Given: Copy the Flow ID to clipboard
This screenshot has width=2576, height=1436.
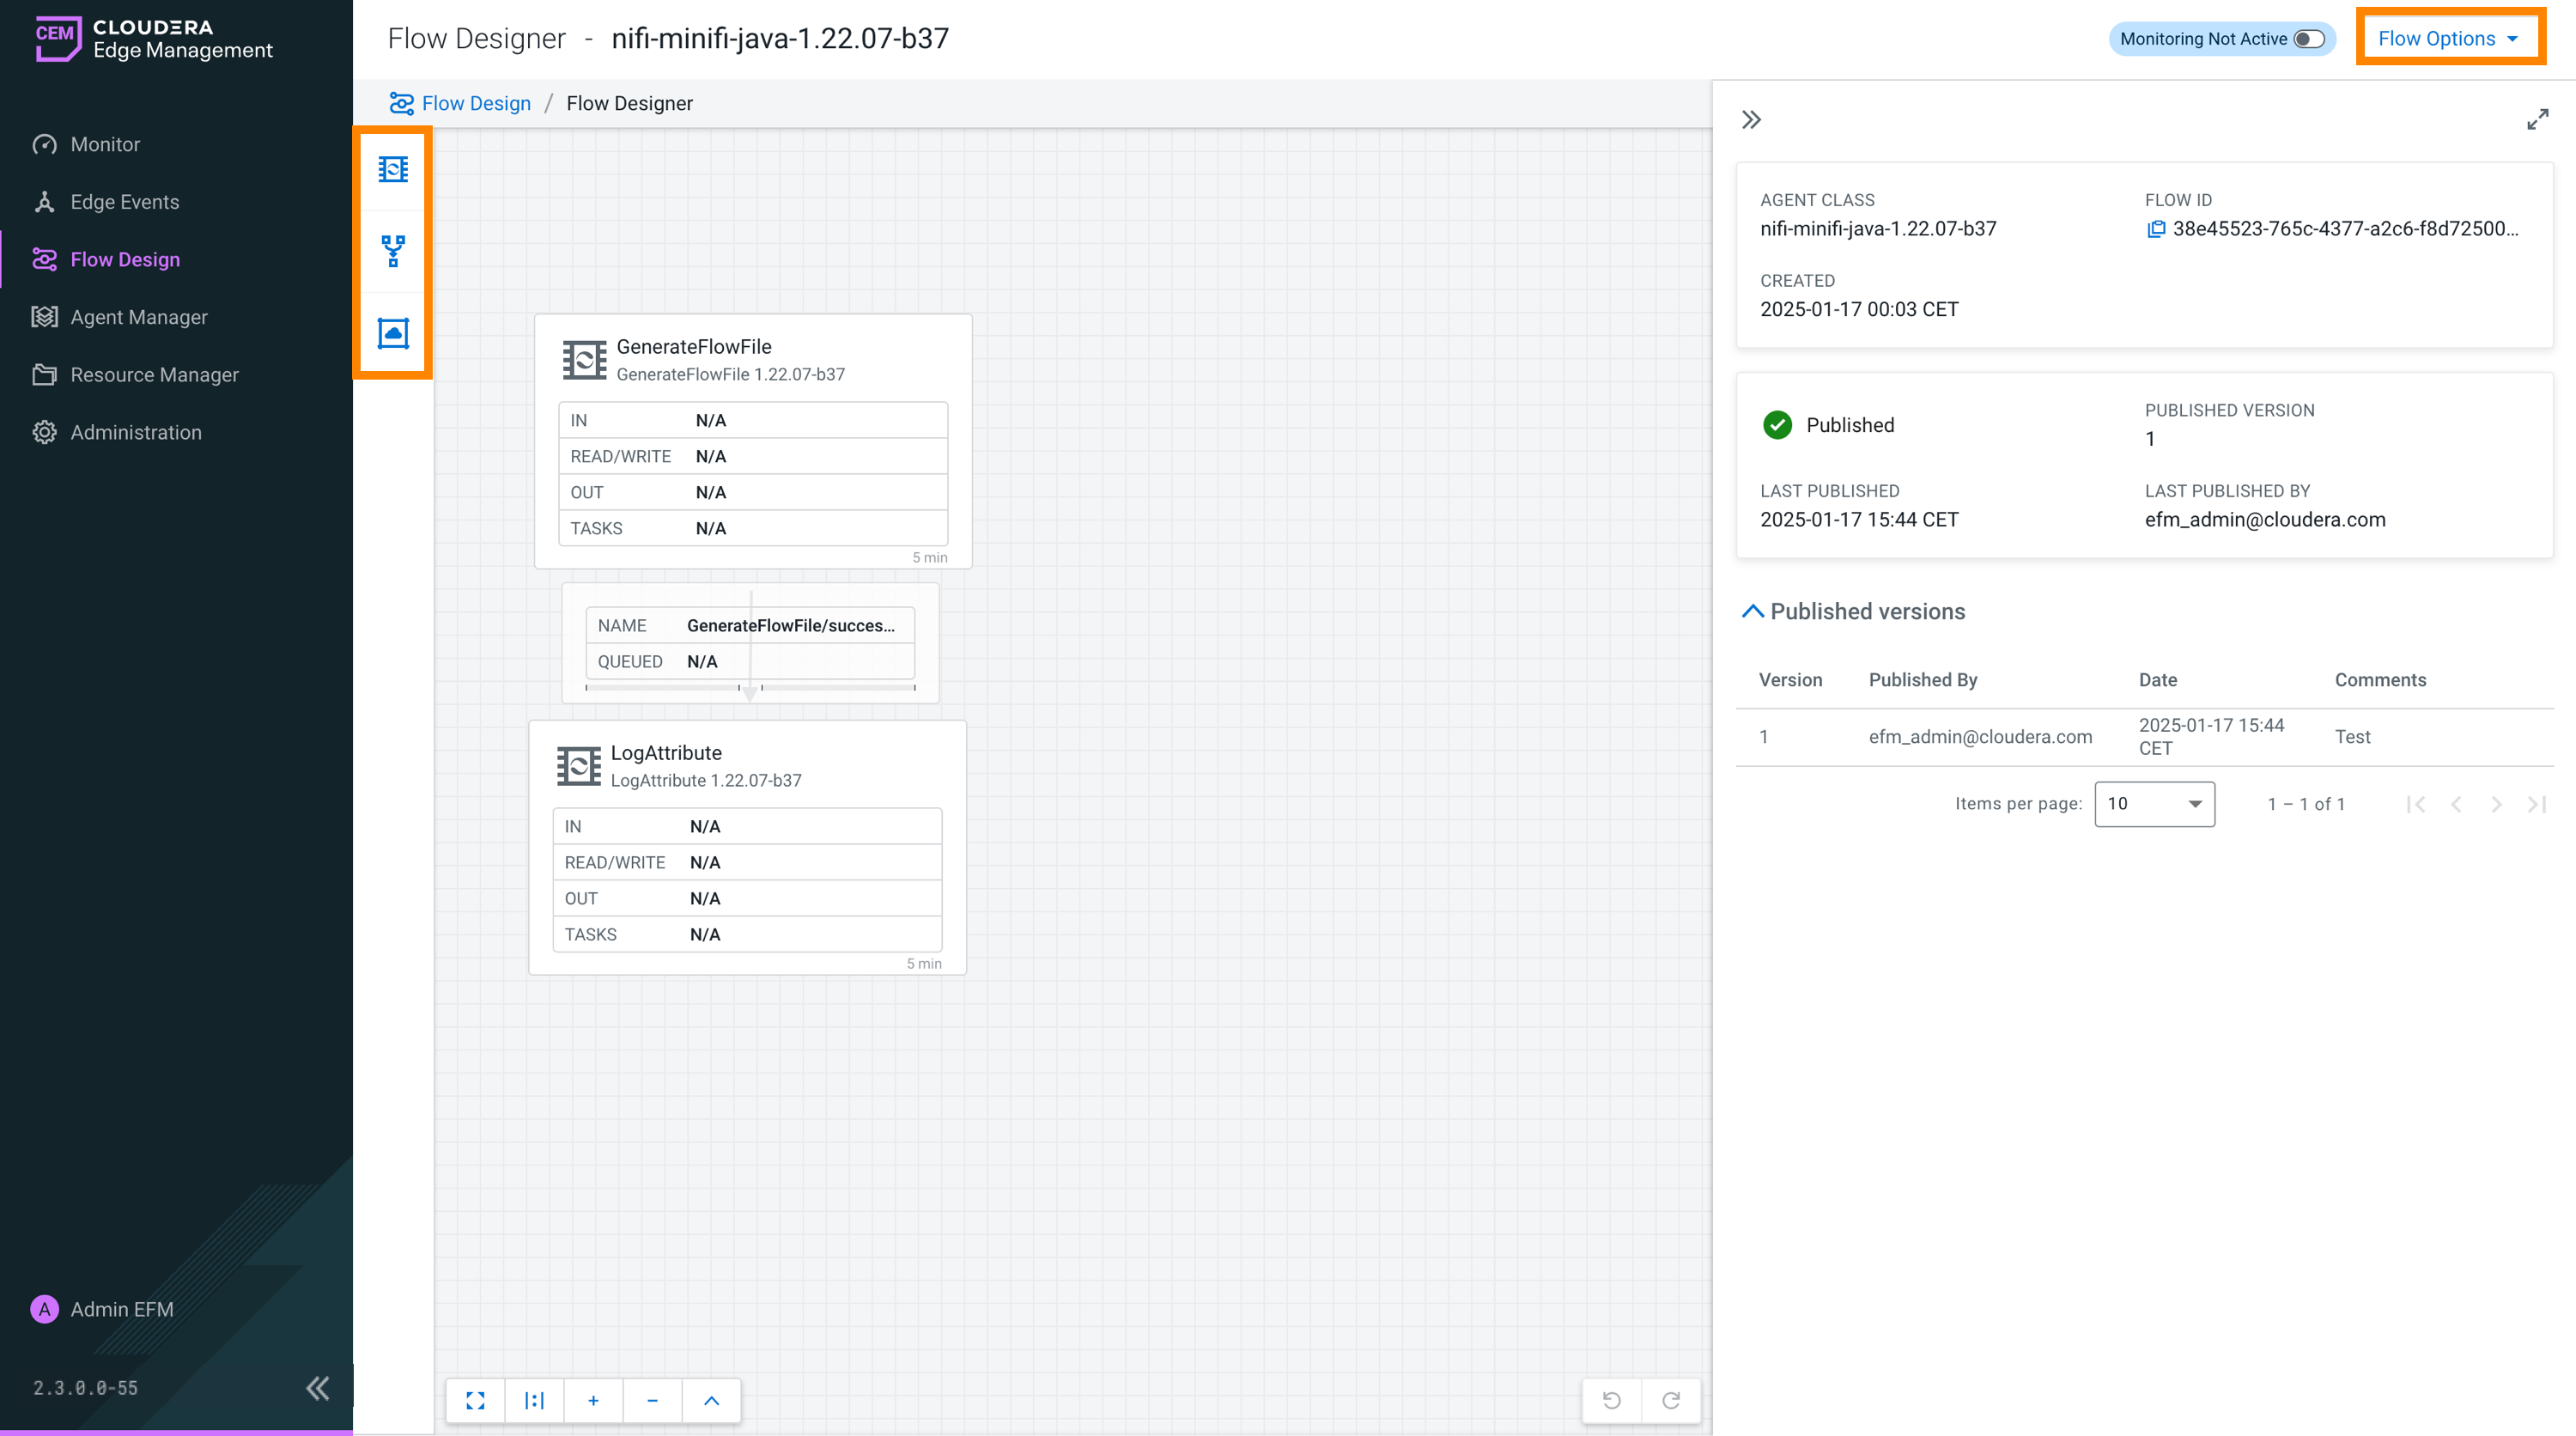Looking at the screenshot, I should click(2156, 229).
